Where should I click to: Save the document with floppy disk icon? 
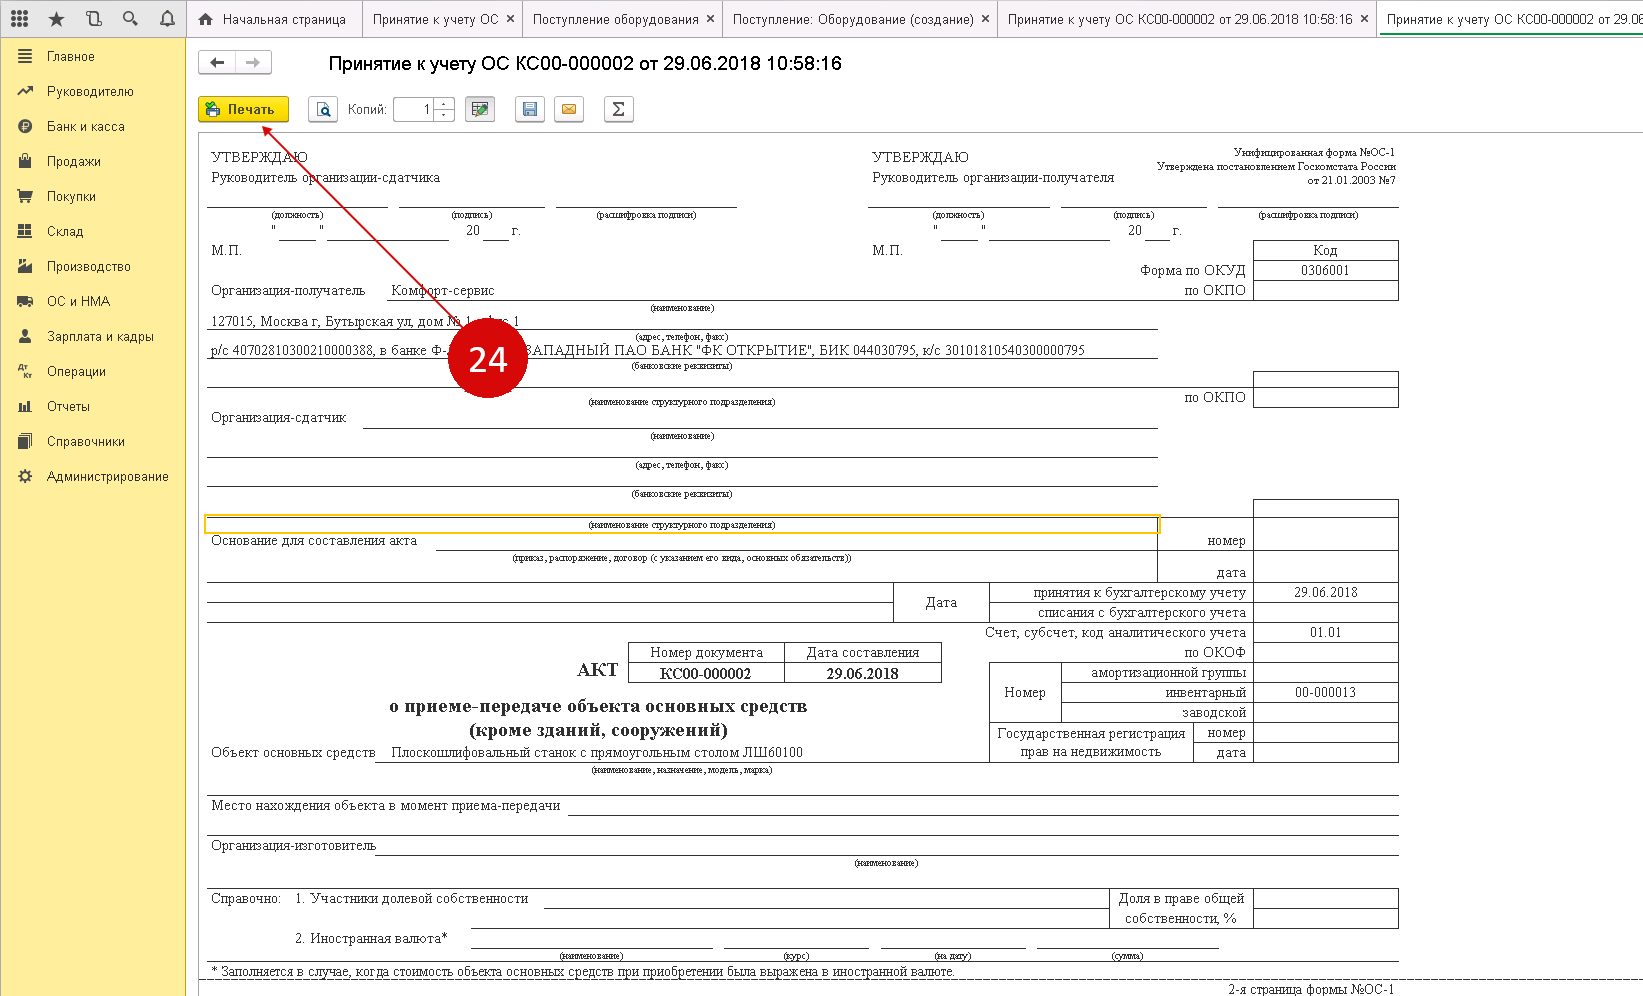tap(530, 109)
